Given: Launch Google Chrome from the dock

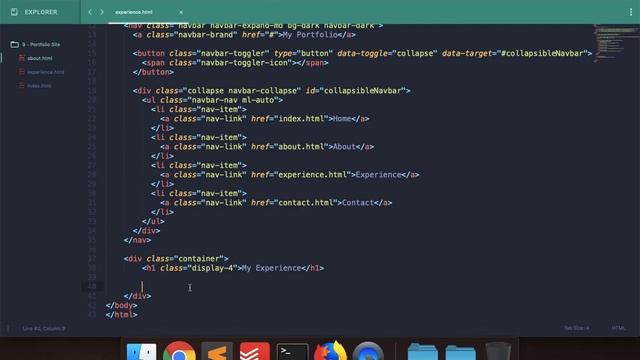Looking at the screenshot, I should (179, 351).
